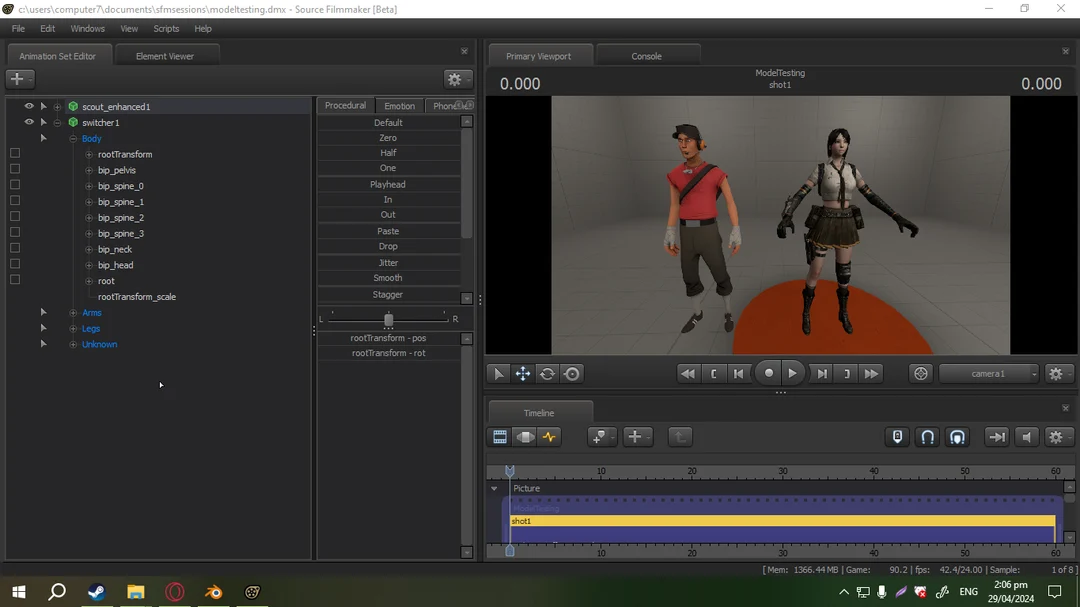Viewport: 1080px width, 607px height.
Task: Check the checkbox next to bip_pelvis
Action: click(x=14, y=169)
